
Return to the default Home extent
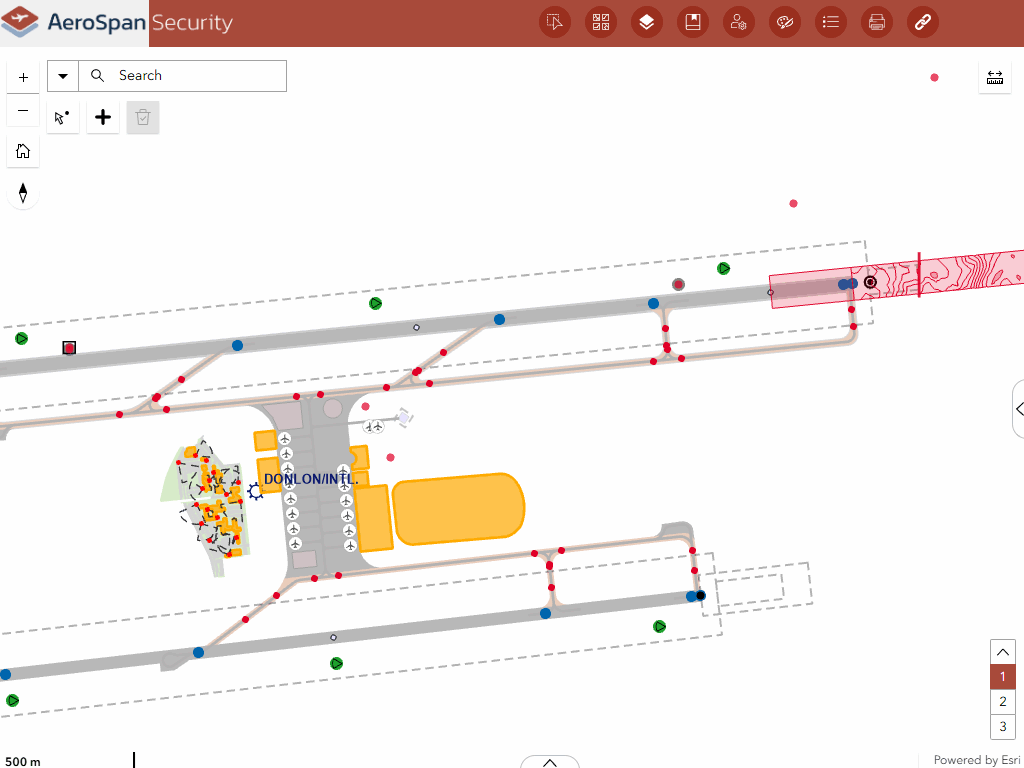click(x=23, y=151)
